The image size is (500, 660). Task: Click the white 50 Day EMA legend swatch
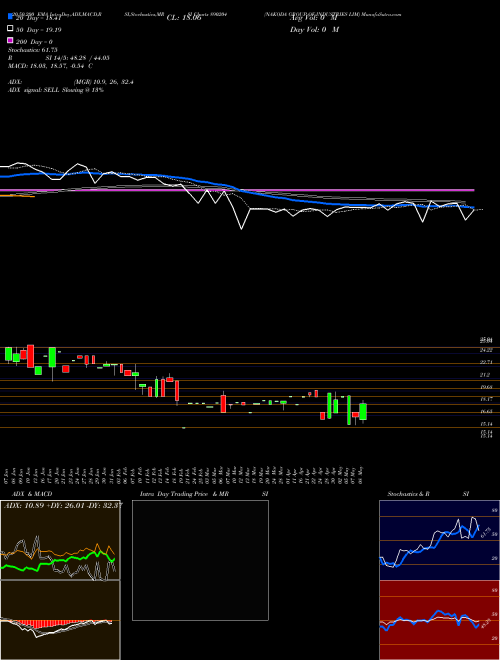coord(11,29)
